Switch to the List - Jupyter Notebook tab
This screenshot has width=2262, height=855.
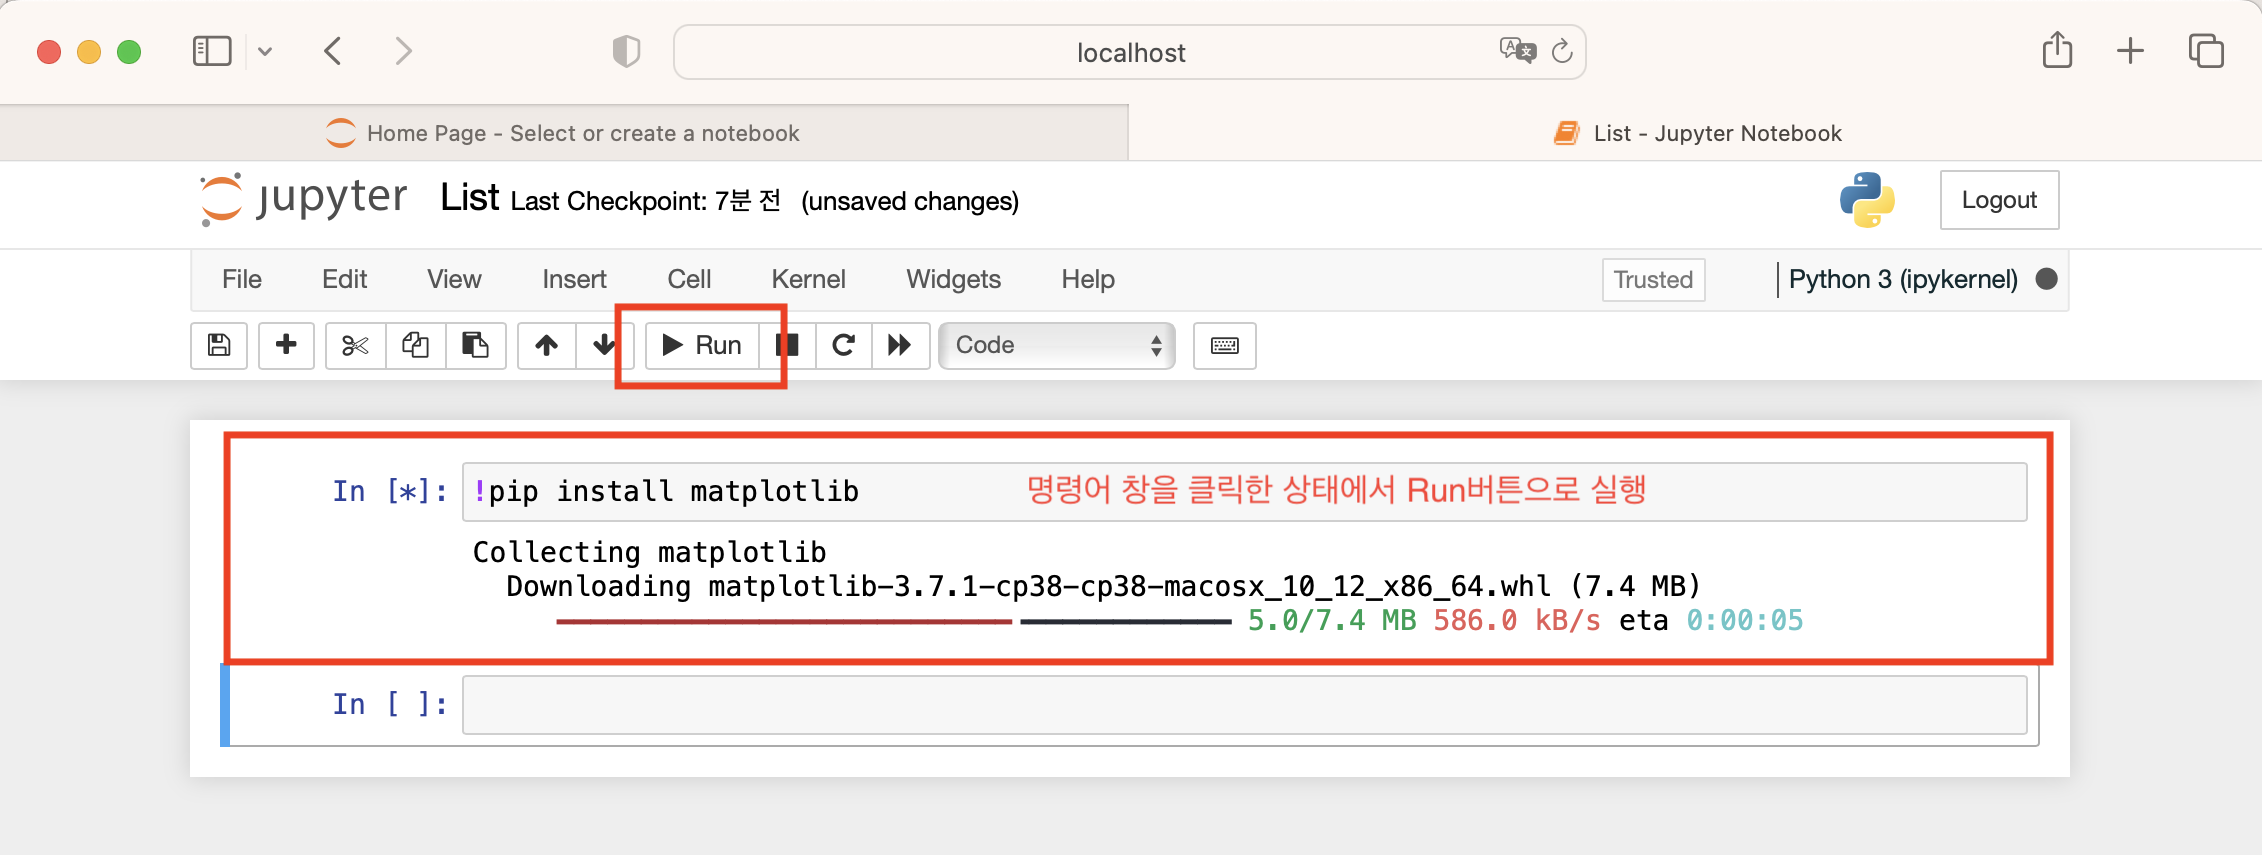pos(1696,133)
